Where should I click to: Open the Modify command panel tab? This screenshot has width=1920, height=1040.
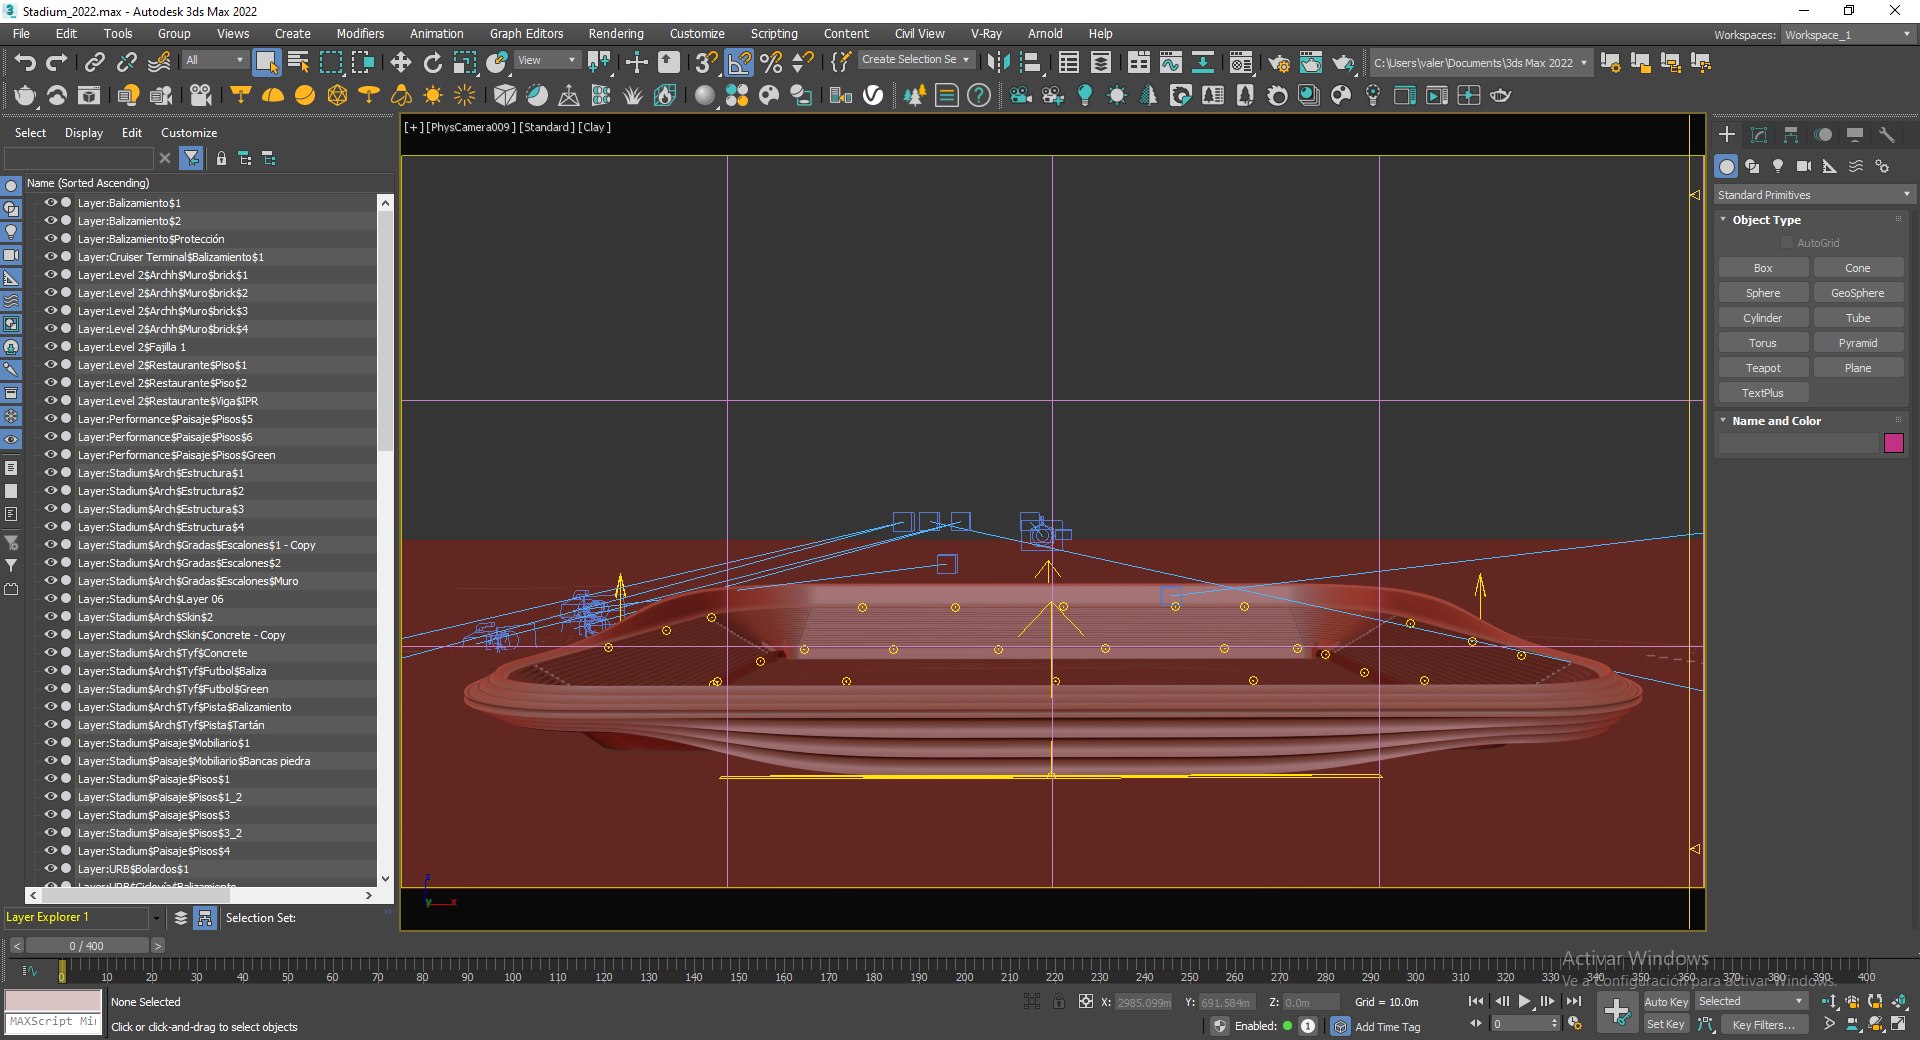coord(1759,134)
